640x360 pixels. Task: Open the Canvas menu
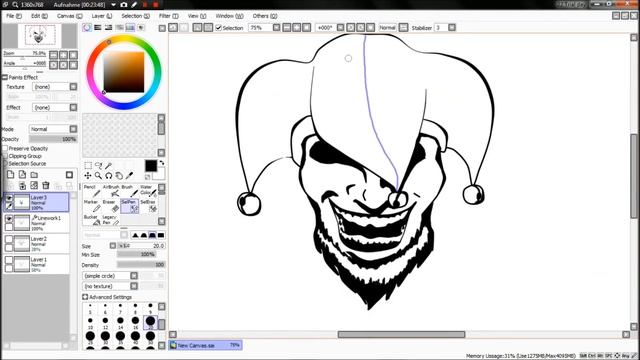[69, 16]
